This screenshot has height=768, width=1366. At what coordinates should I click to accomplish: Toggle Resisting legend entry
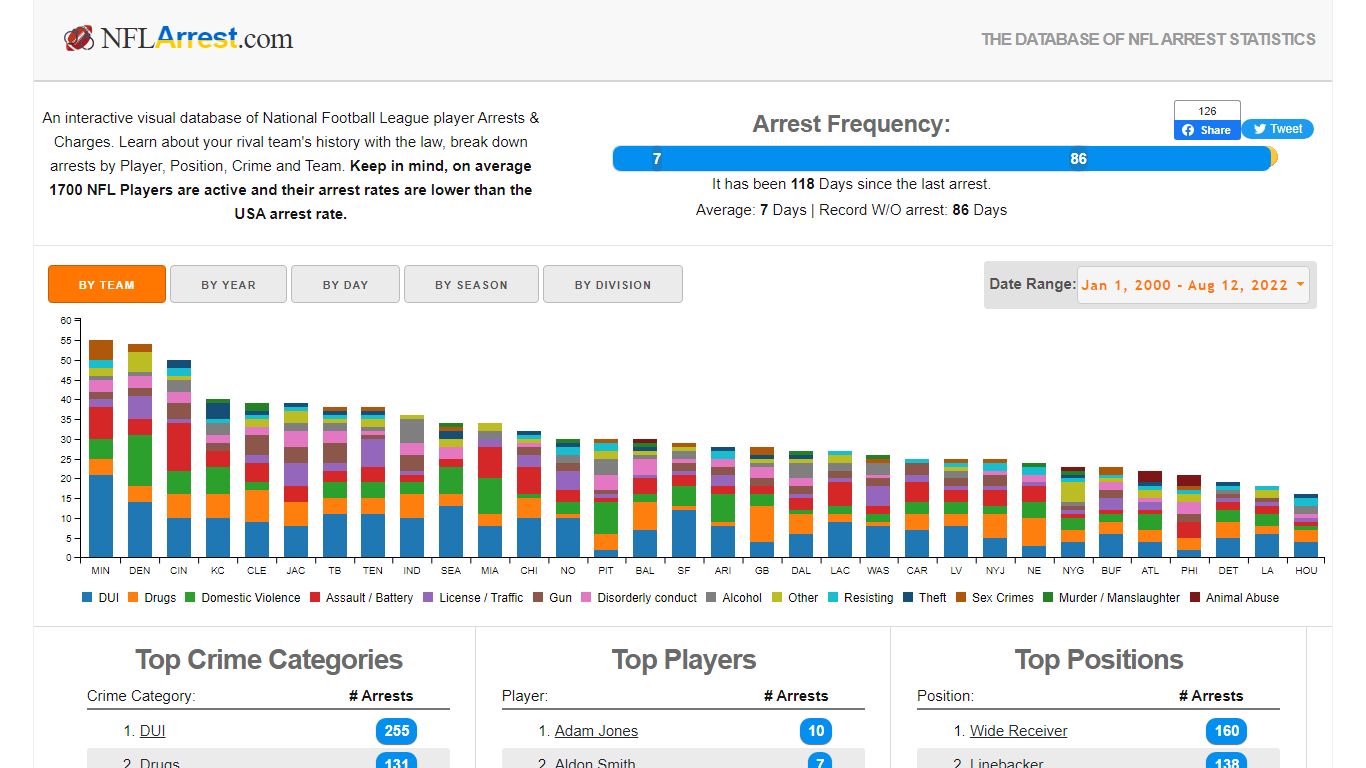click(x=861, y=598)
